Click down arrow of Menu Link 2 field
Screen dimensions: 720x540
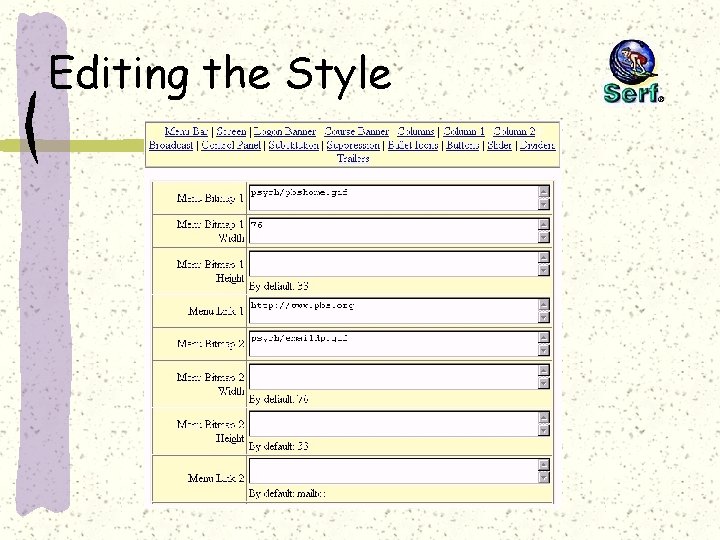544,478
